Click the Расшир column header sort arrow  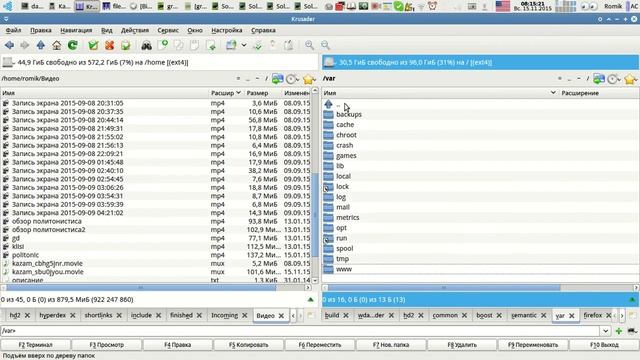[x=238, y=93]
